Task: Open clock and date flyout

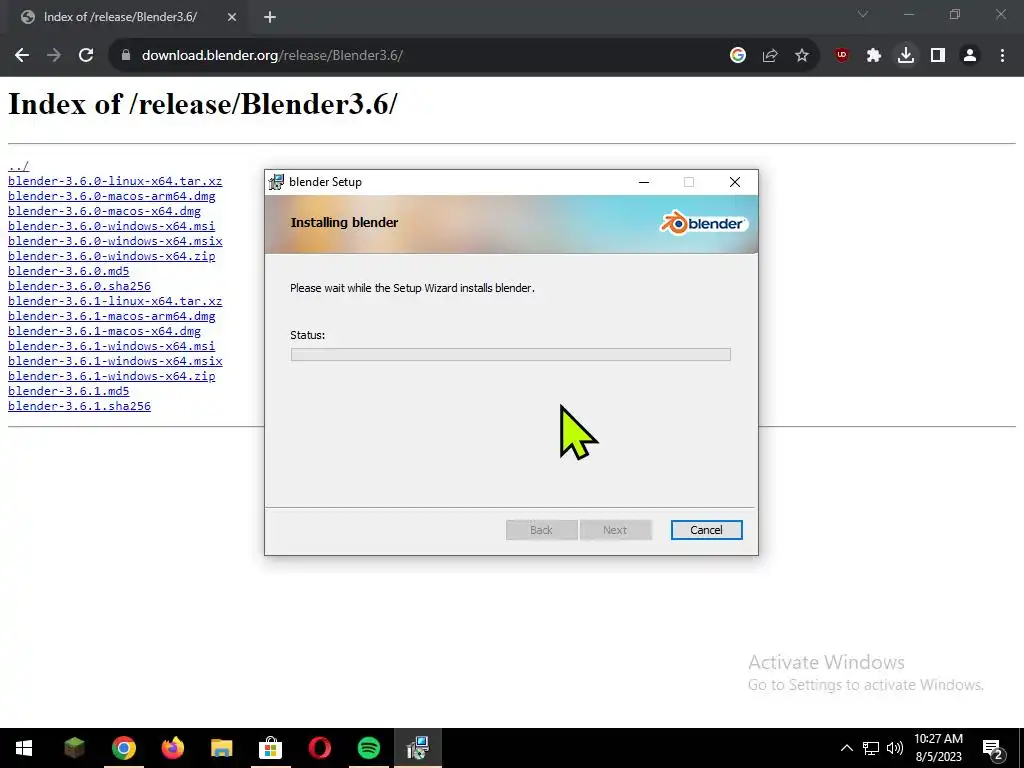Action: click(x=938, y=748)
